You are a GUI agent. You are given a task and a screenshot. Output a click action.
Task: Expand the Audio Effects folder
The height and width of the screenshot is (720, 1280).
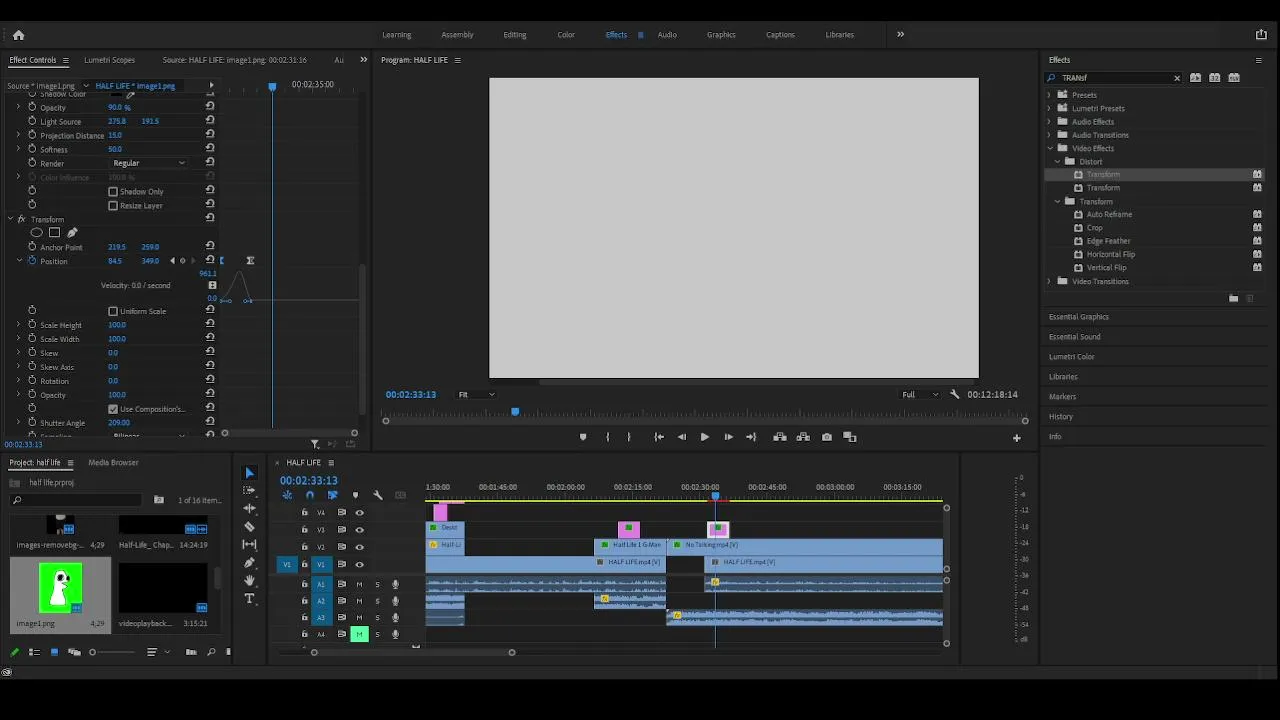pyautogui.click(x=1049, y=122)
